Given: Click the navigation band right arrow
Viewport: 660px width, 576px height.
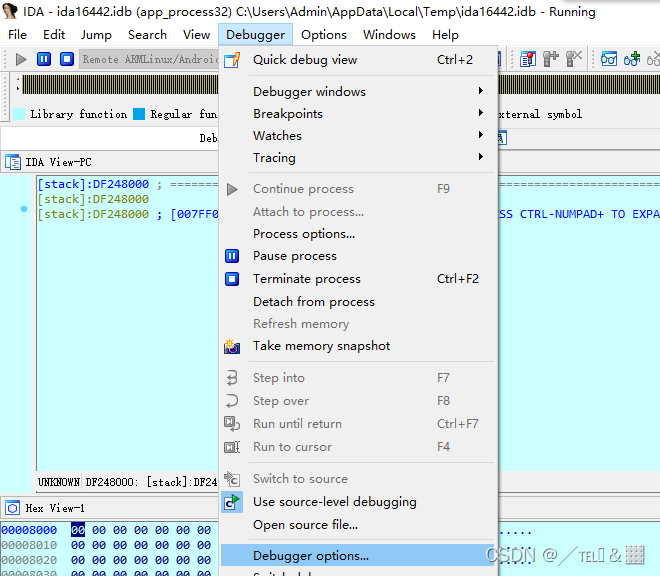Looking at the screenshot, I should 18,88.
